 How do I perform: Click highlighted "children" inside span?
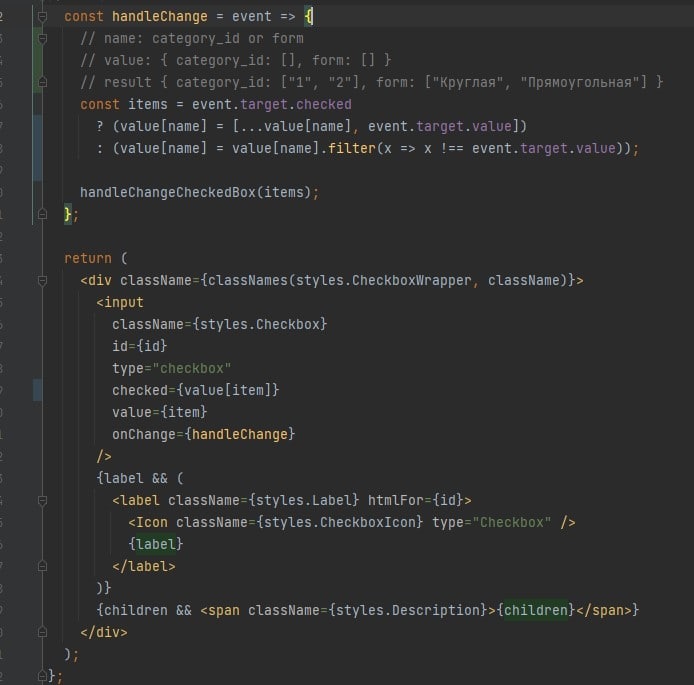pyautogui.click(x=536, y=611)
